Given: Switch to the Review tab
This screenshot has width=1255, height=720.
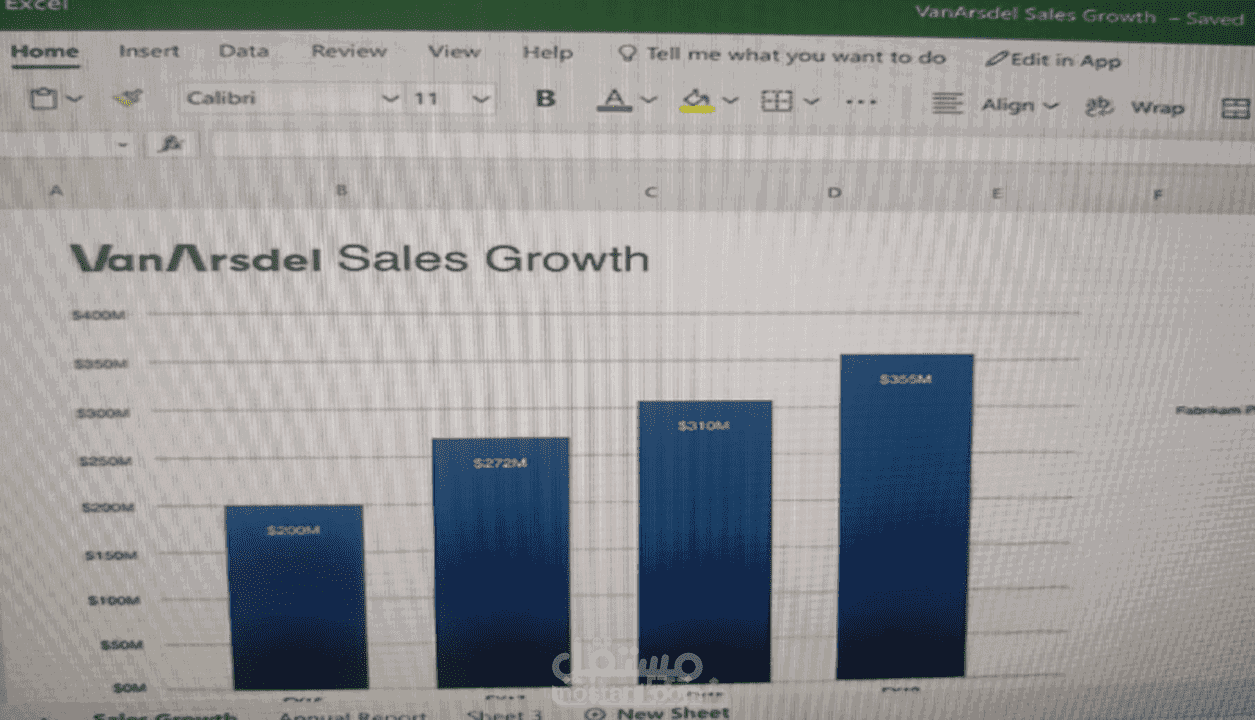Looking at the screenshot, I should tap(348, 51).
